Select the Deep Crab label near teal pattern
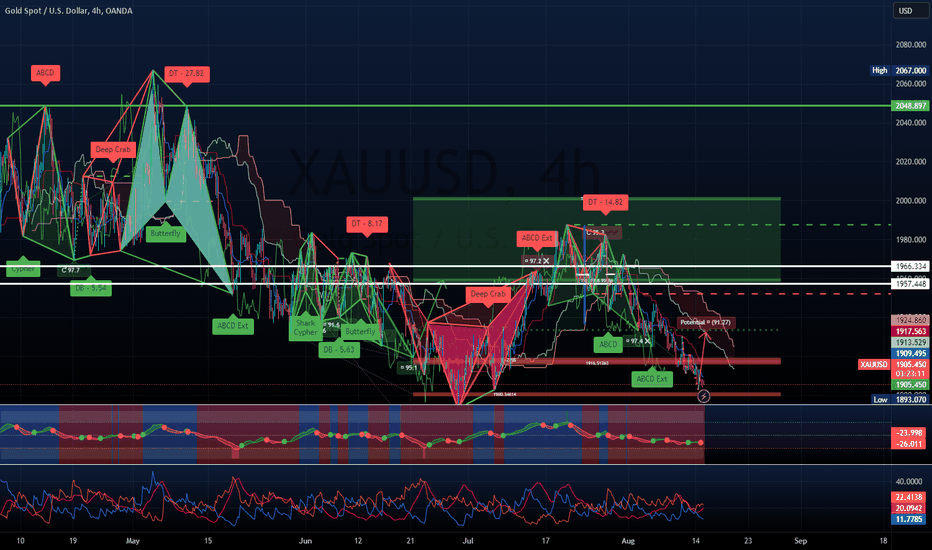The height and width of the screenshot is (550, 932). coord(113,149)
